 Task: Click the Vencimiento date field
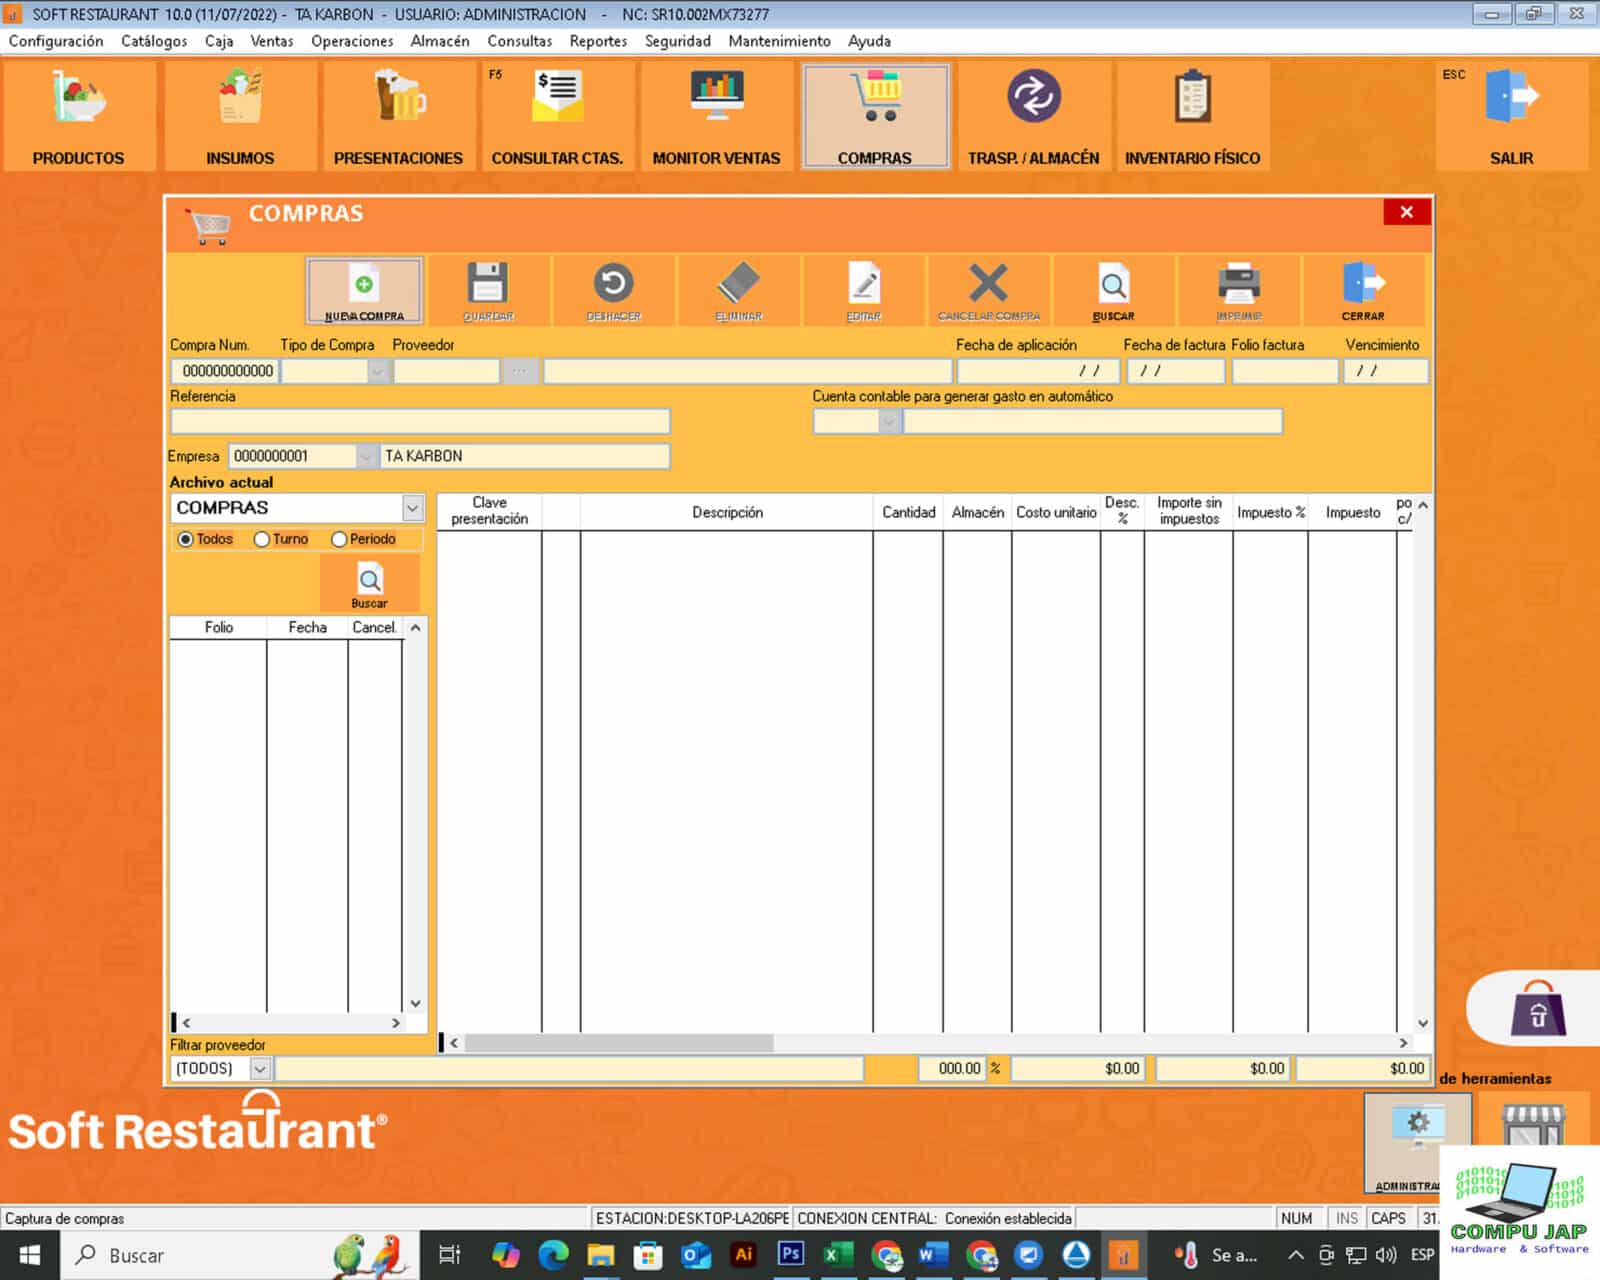tap(1385, 371)
